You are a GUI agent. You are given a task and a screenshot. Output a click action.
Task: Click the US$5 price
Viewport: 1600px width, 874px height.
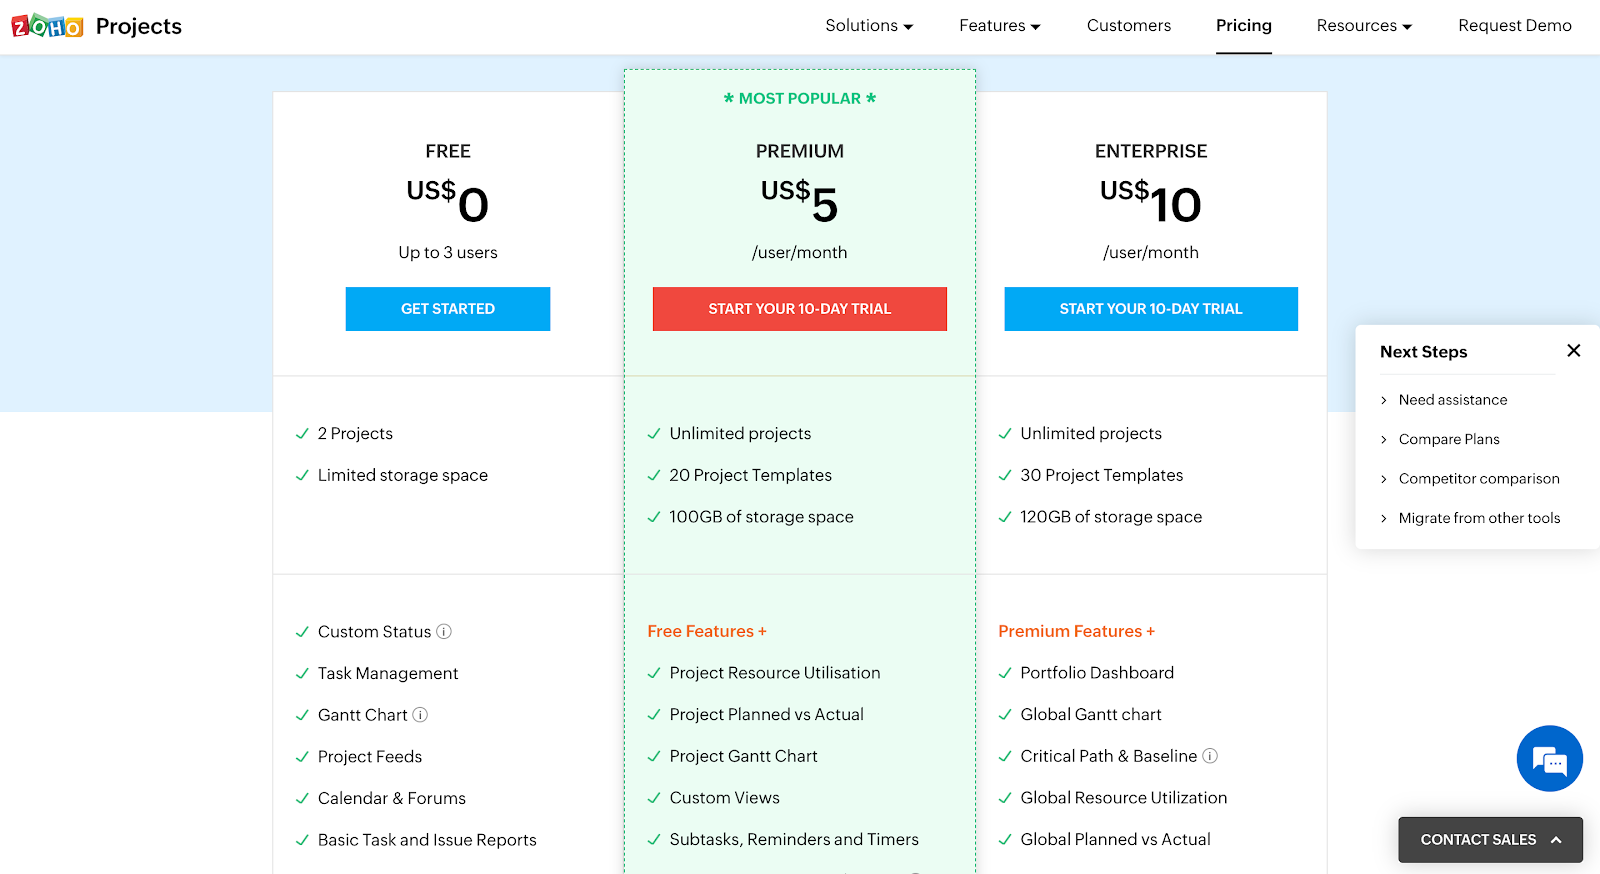[x=800, y=202]
